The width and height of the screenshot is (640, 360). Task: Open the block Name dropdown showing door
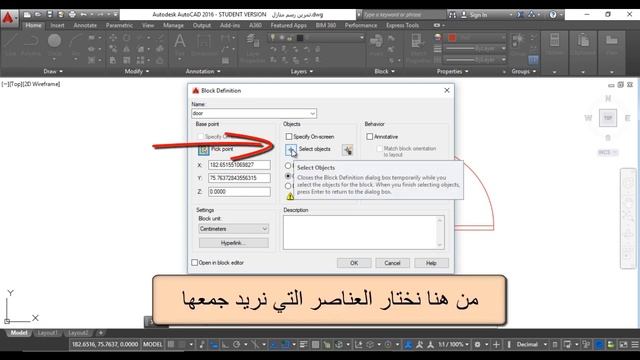pyautogui.click(x=312, y=113)
